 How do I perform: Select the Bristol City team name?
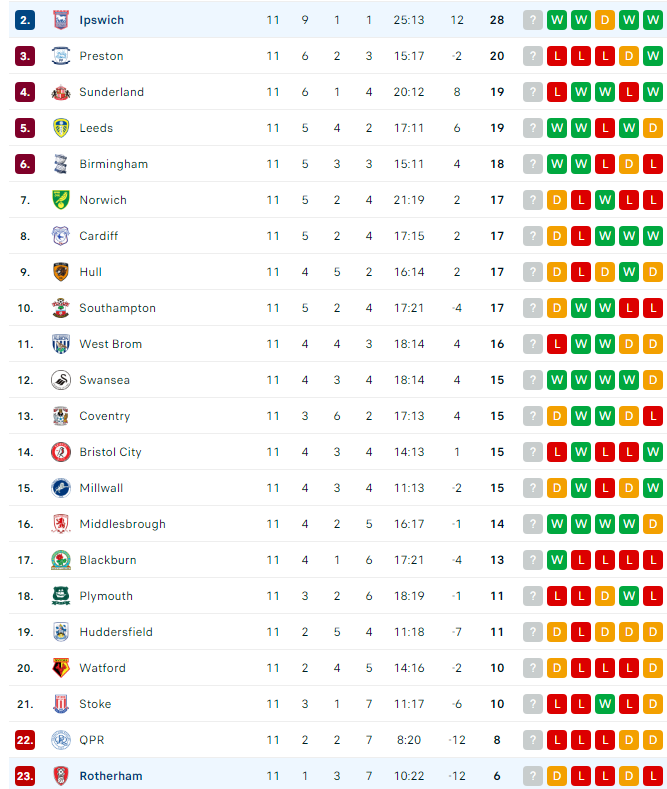coord(110,452)
